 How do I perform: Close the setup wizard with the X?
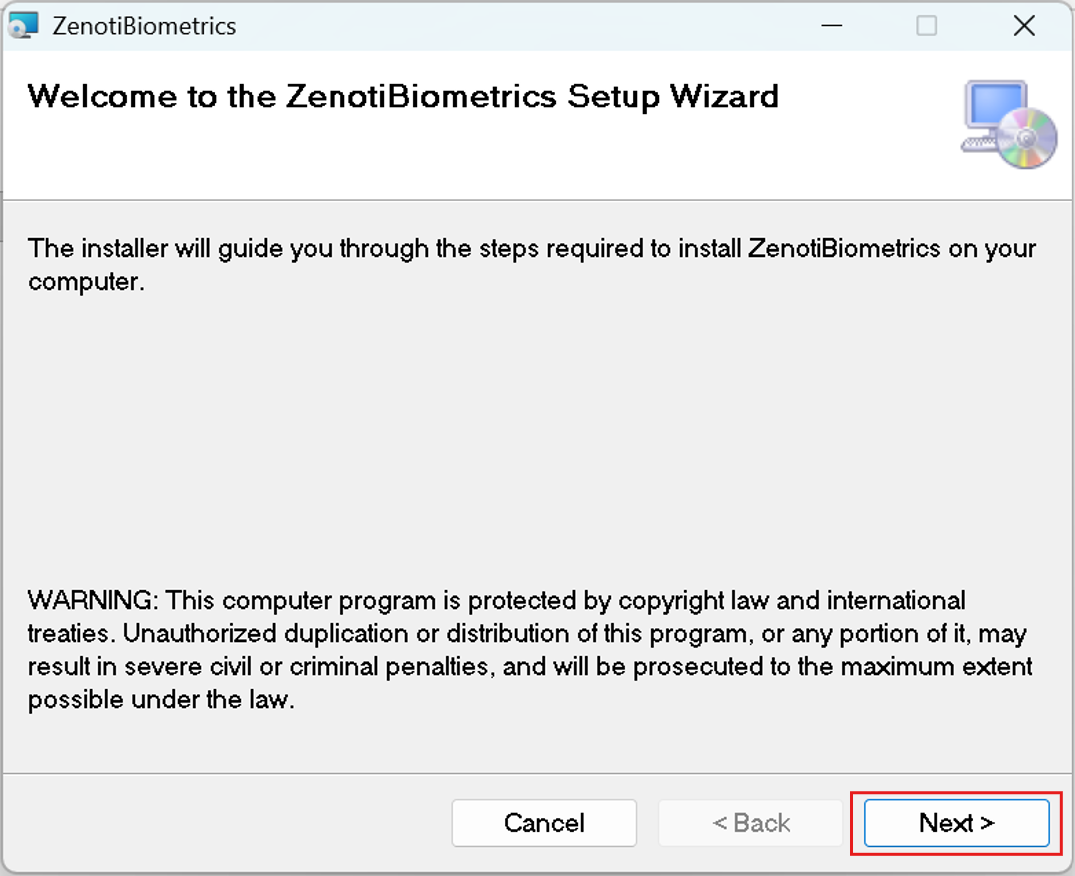click(1024, 25)
